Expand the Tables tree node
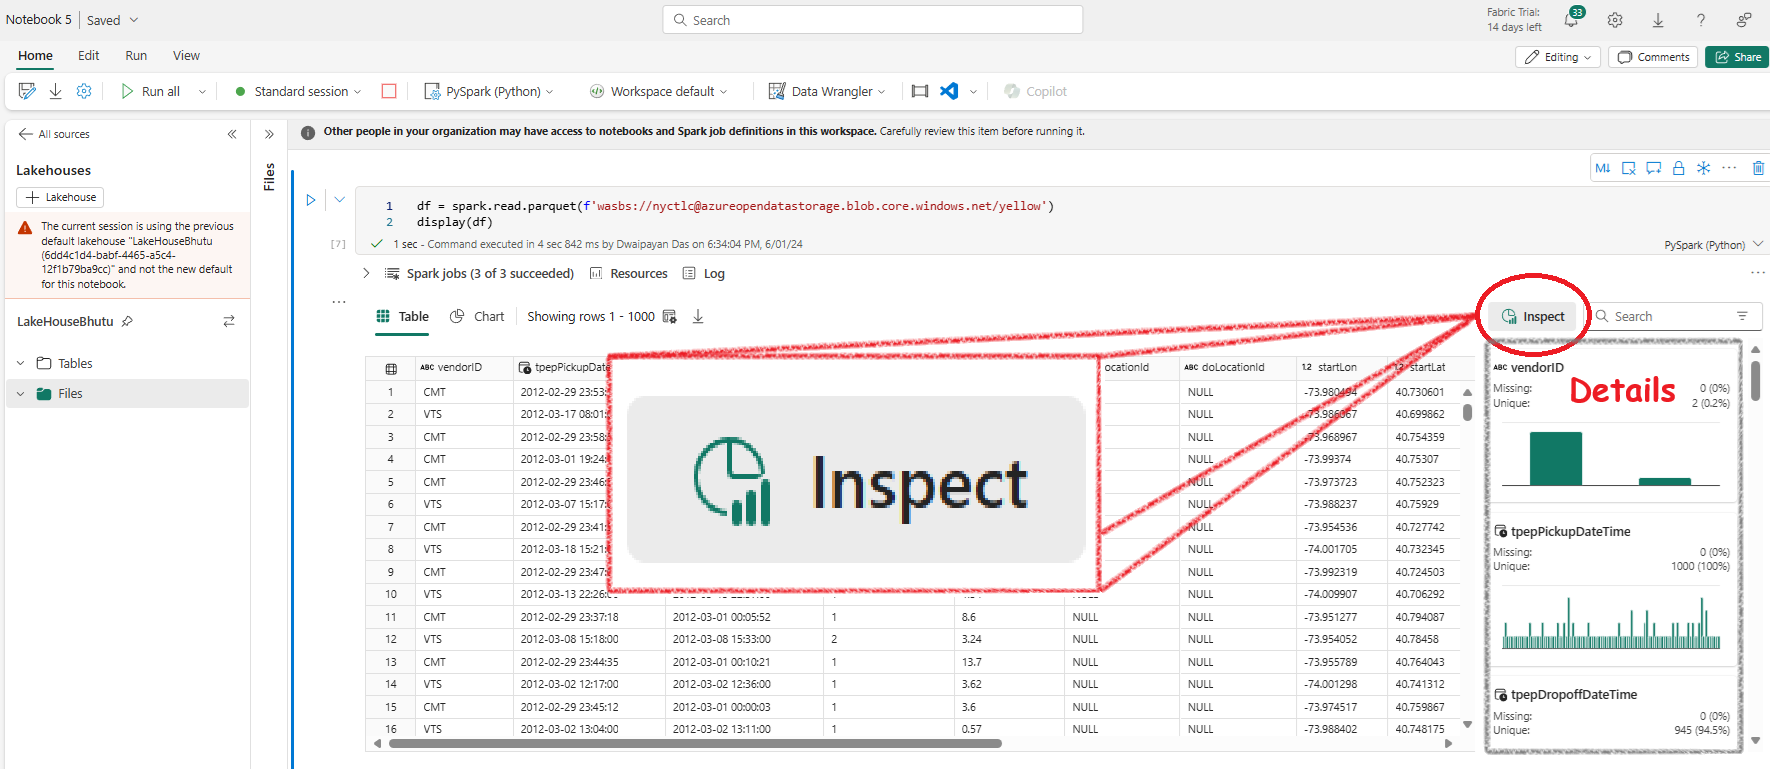This screenshot has height=769, width=1770. [20, 363]
